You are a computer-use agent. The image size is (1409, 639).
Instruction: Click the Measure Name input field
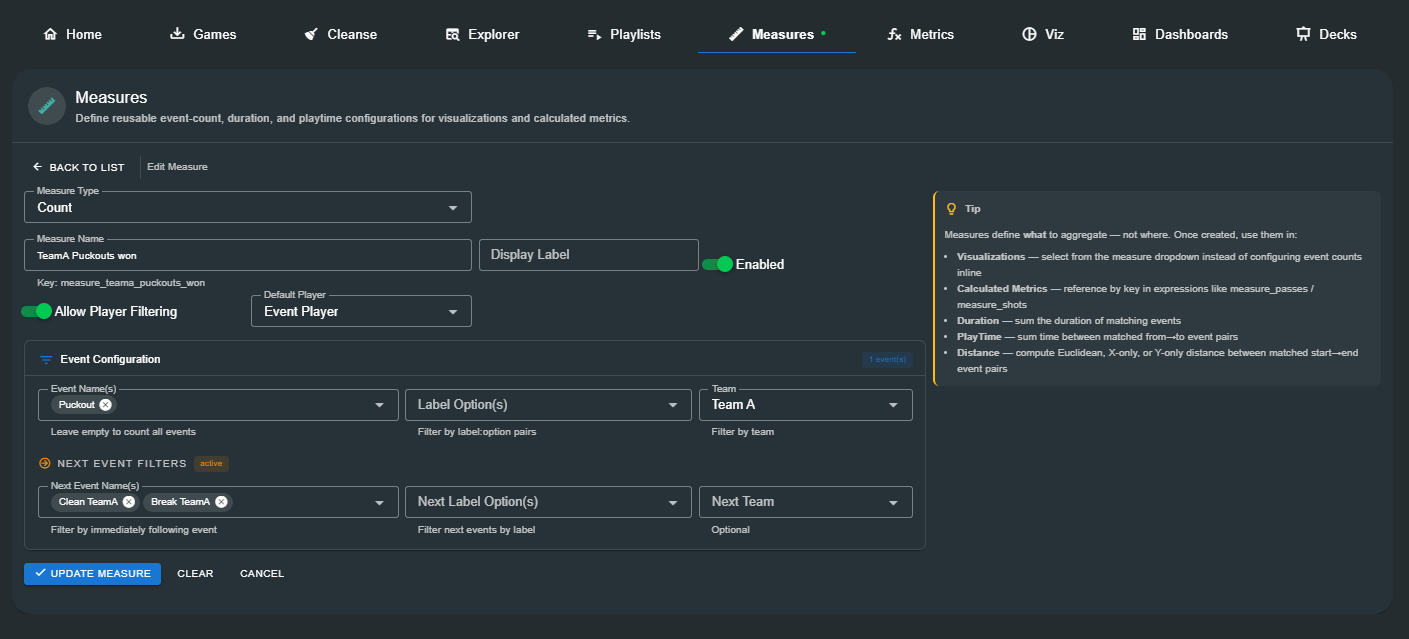[248, 255]
